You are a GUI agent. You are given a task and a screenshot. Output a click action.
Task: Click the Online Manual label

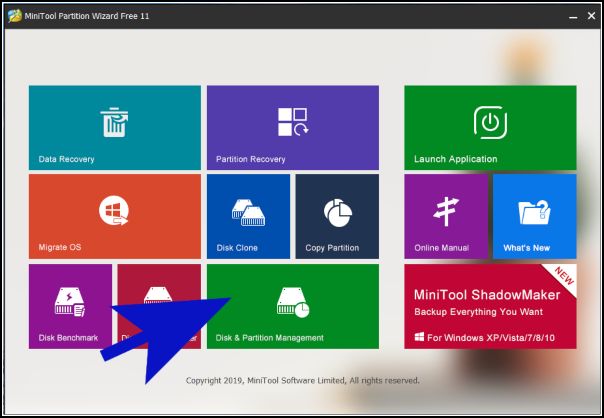point(441,248)
